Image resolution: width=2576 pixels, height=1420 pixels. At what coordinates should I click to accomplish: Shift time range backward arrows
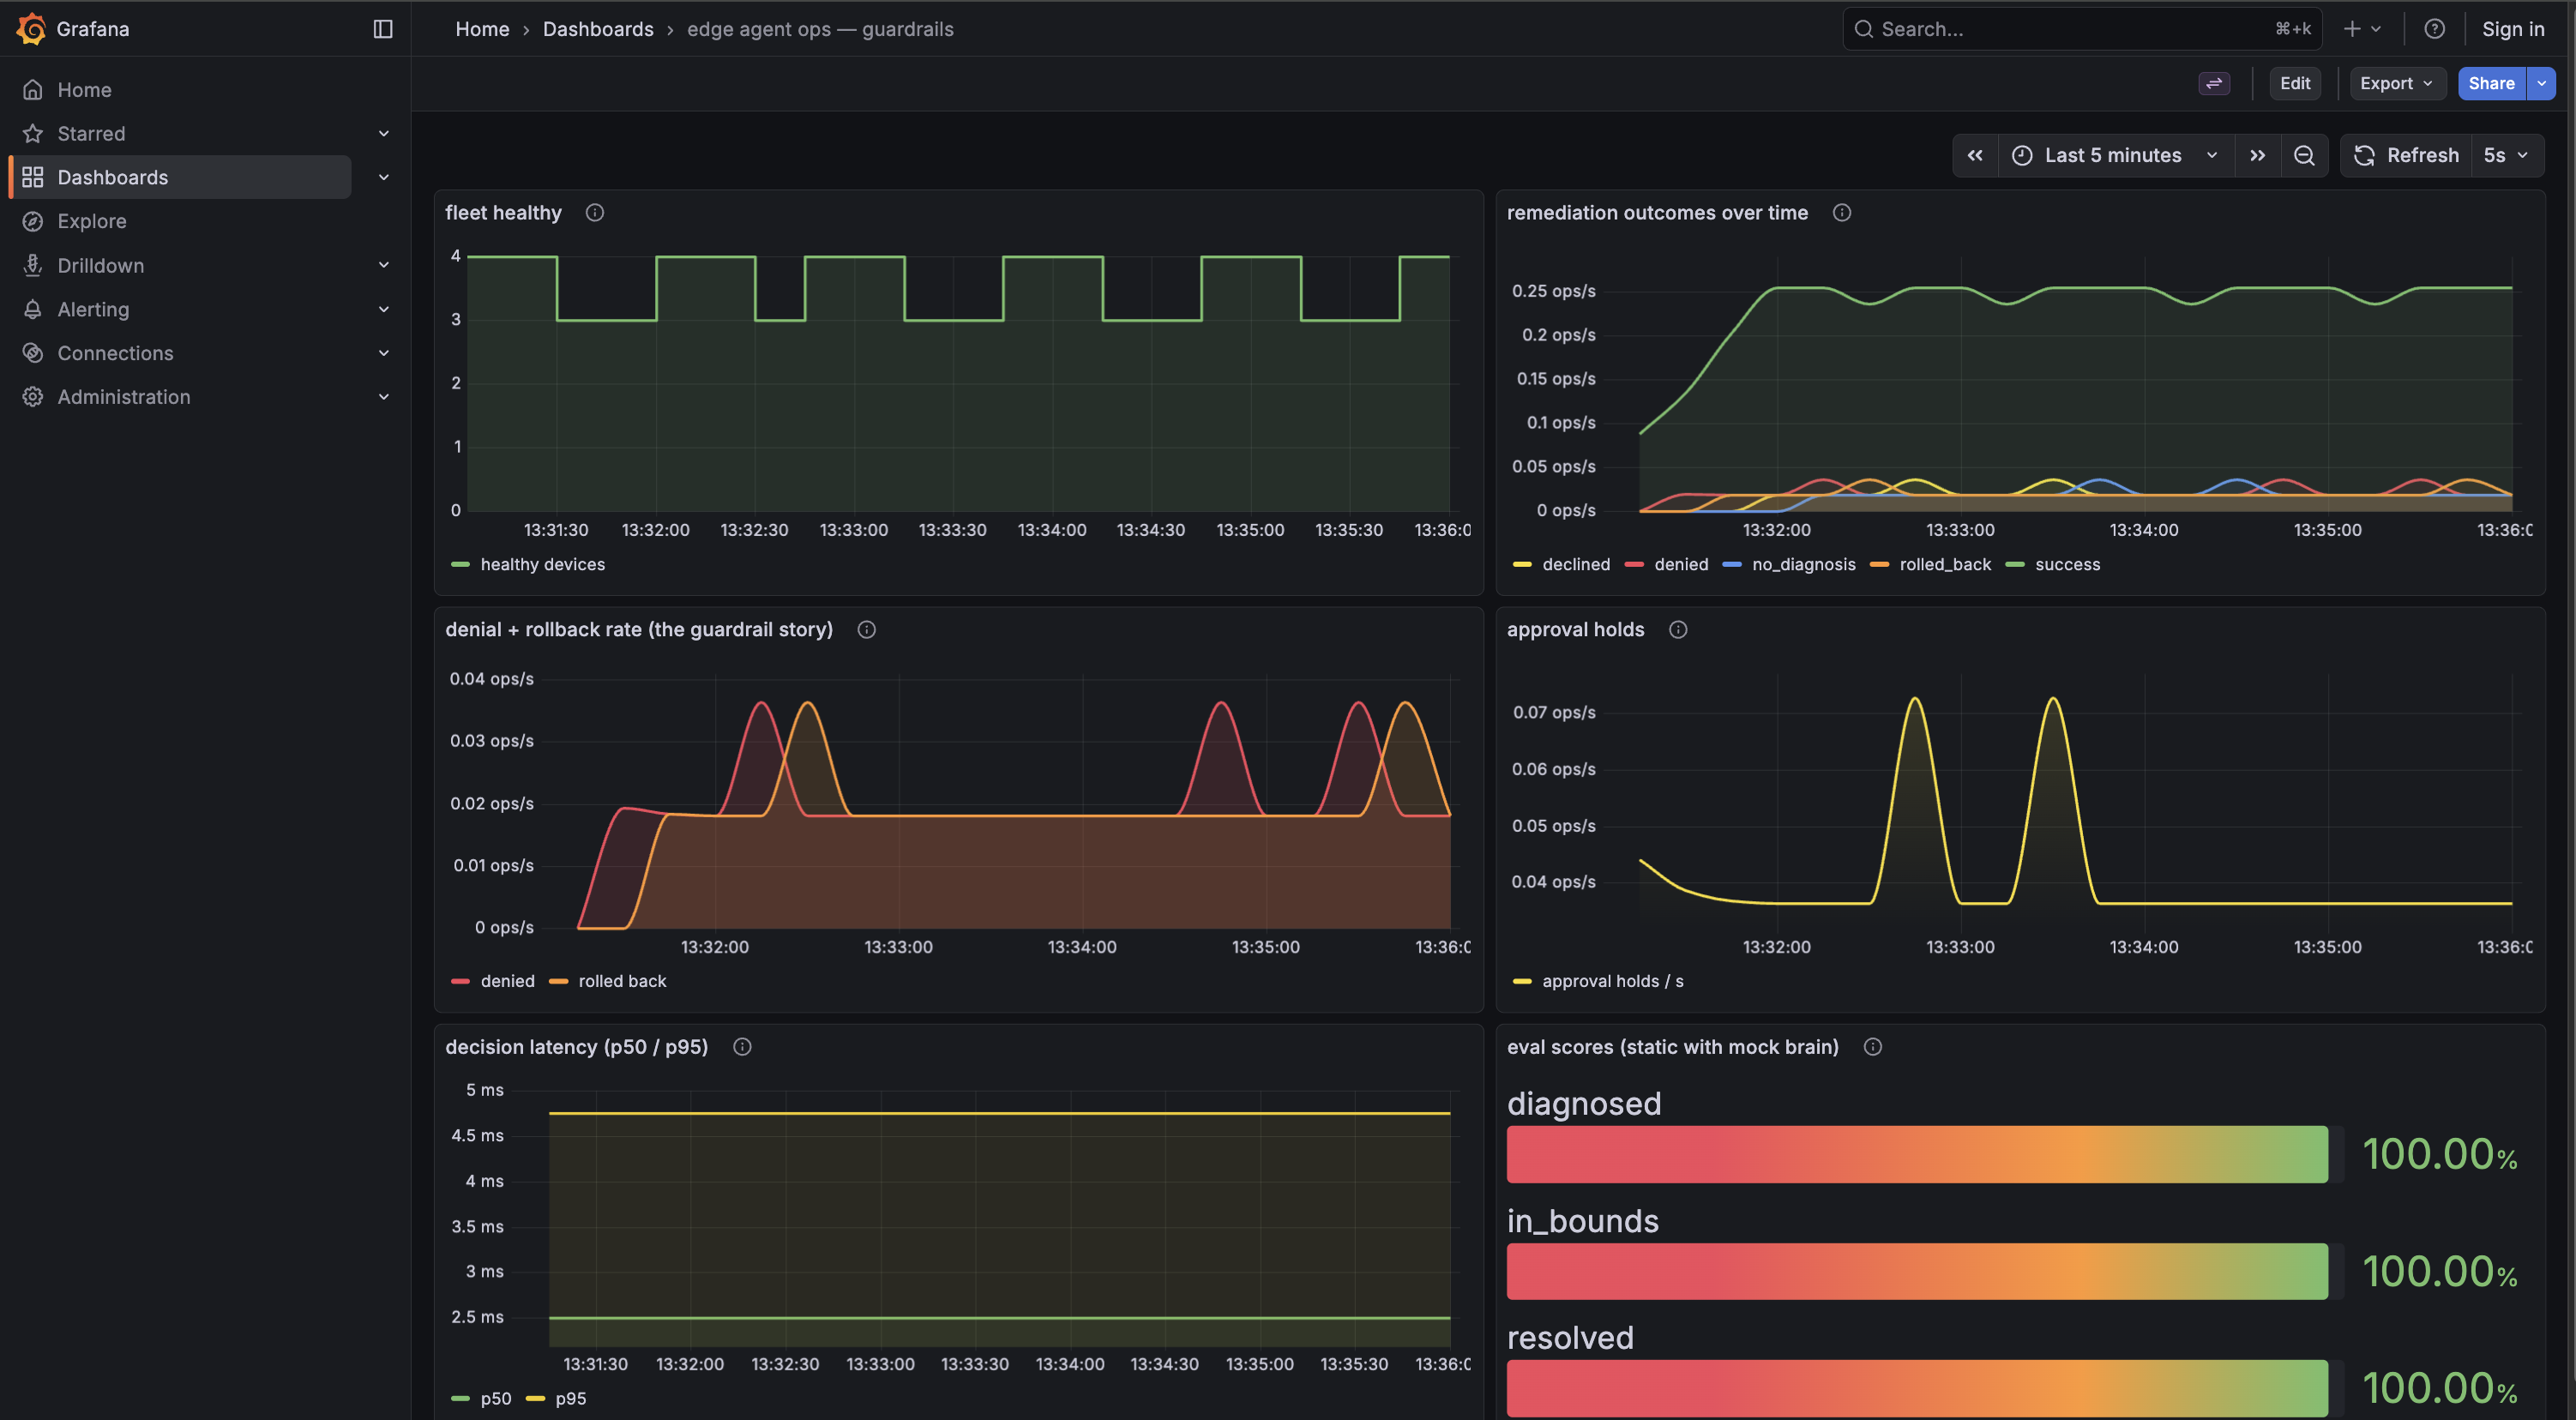pyautogui.click(x=1975, y=156)
